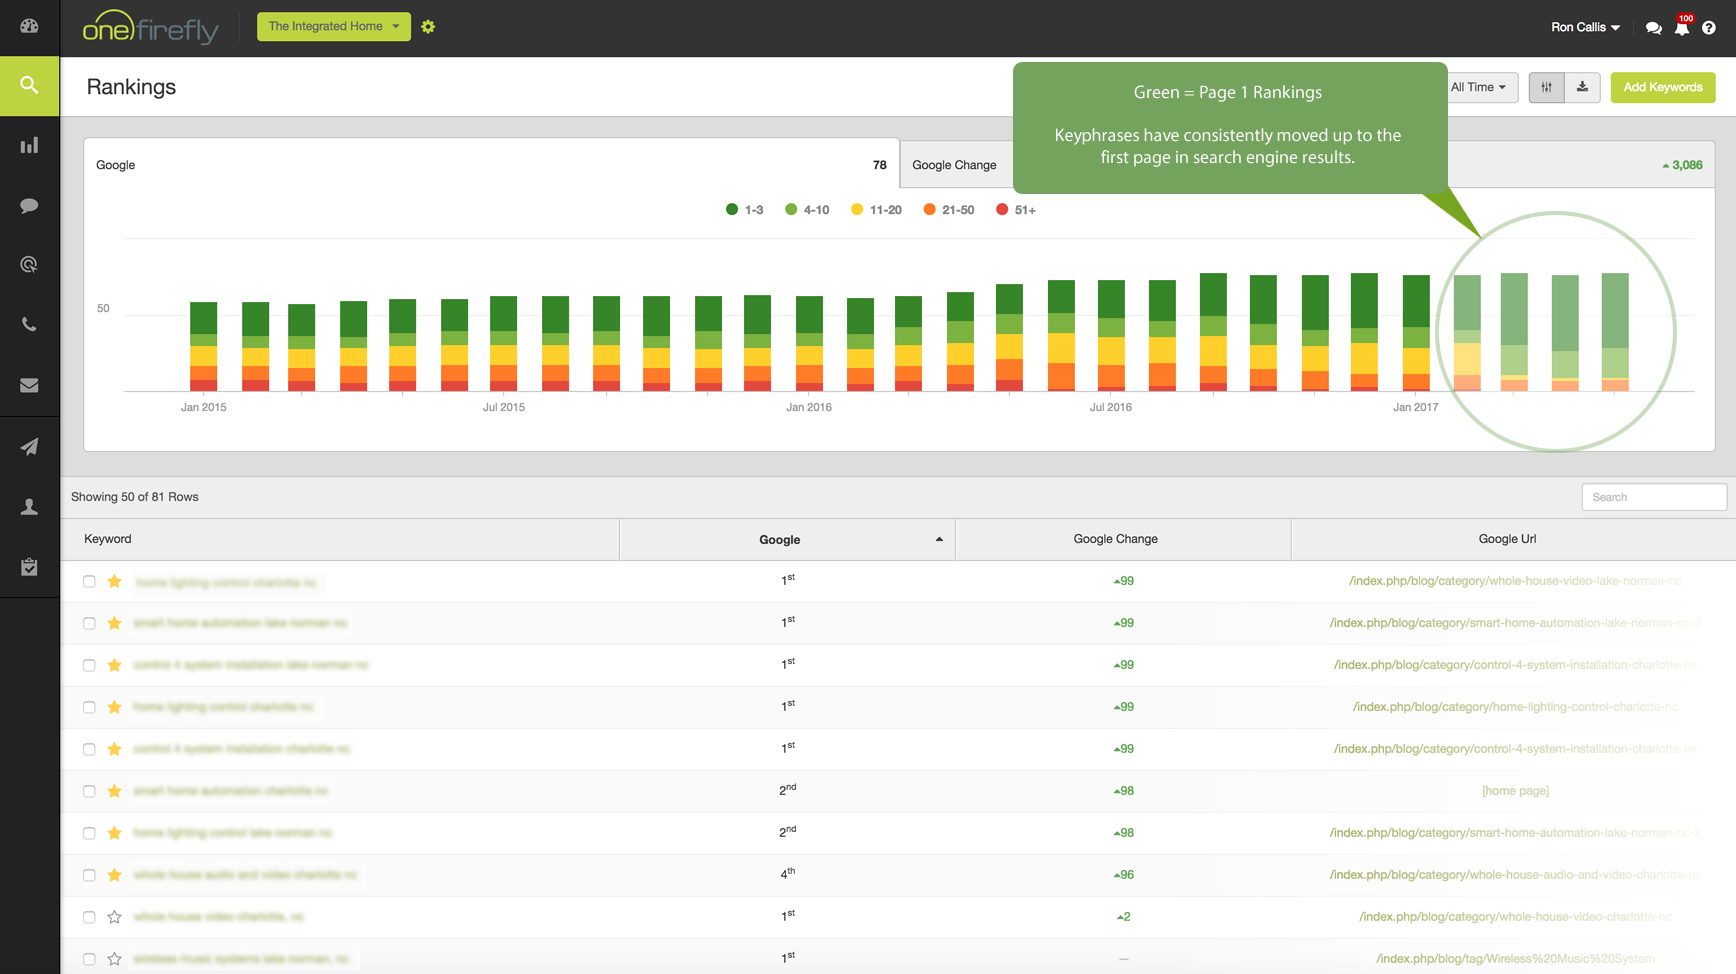Open the [home page] Google URL link

tap(1515, 791)
